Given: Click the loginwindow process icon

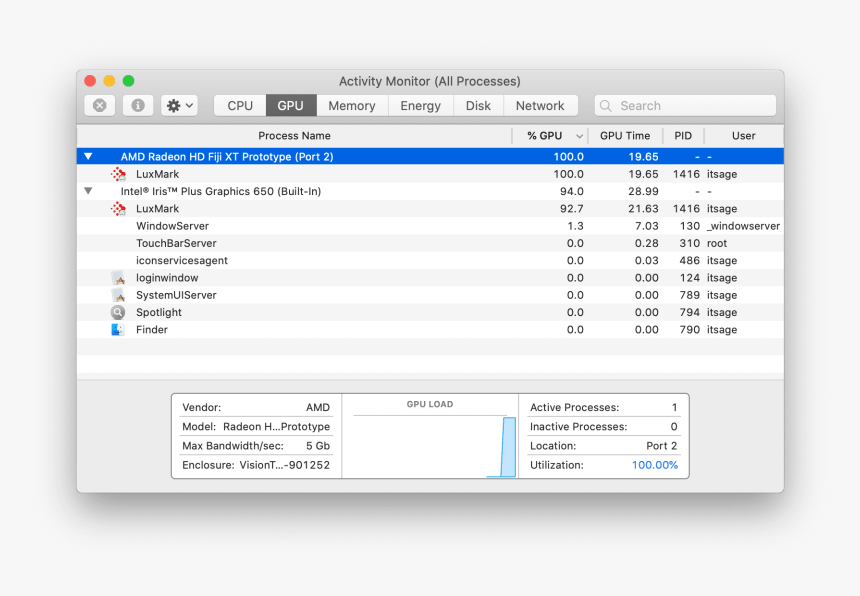Looking at the screenshot, I should point(118,278).
